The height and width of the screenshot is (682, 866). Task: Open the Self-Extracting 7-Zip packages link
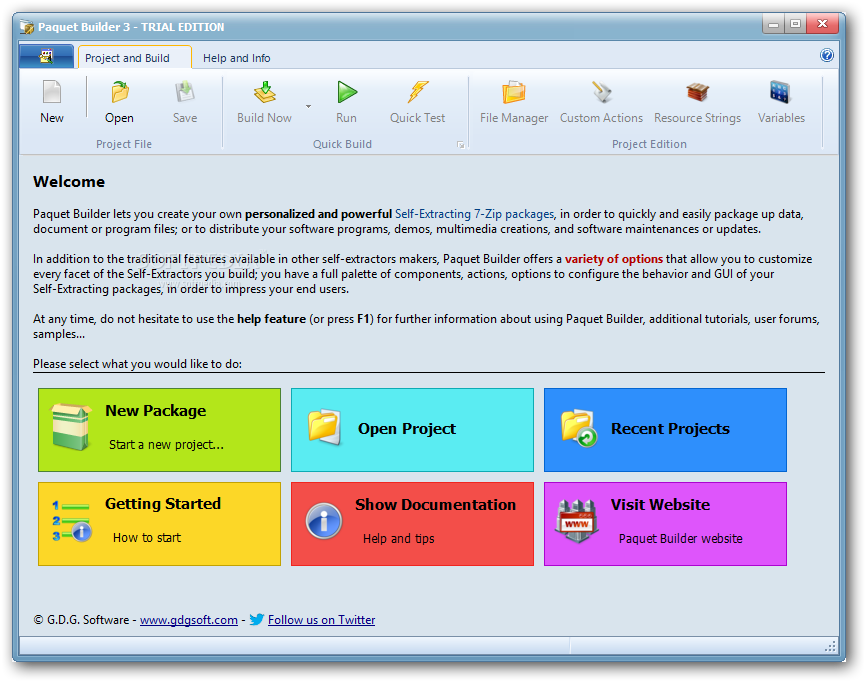point(474,214)
